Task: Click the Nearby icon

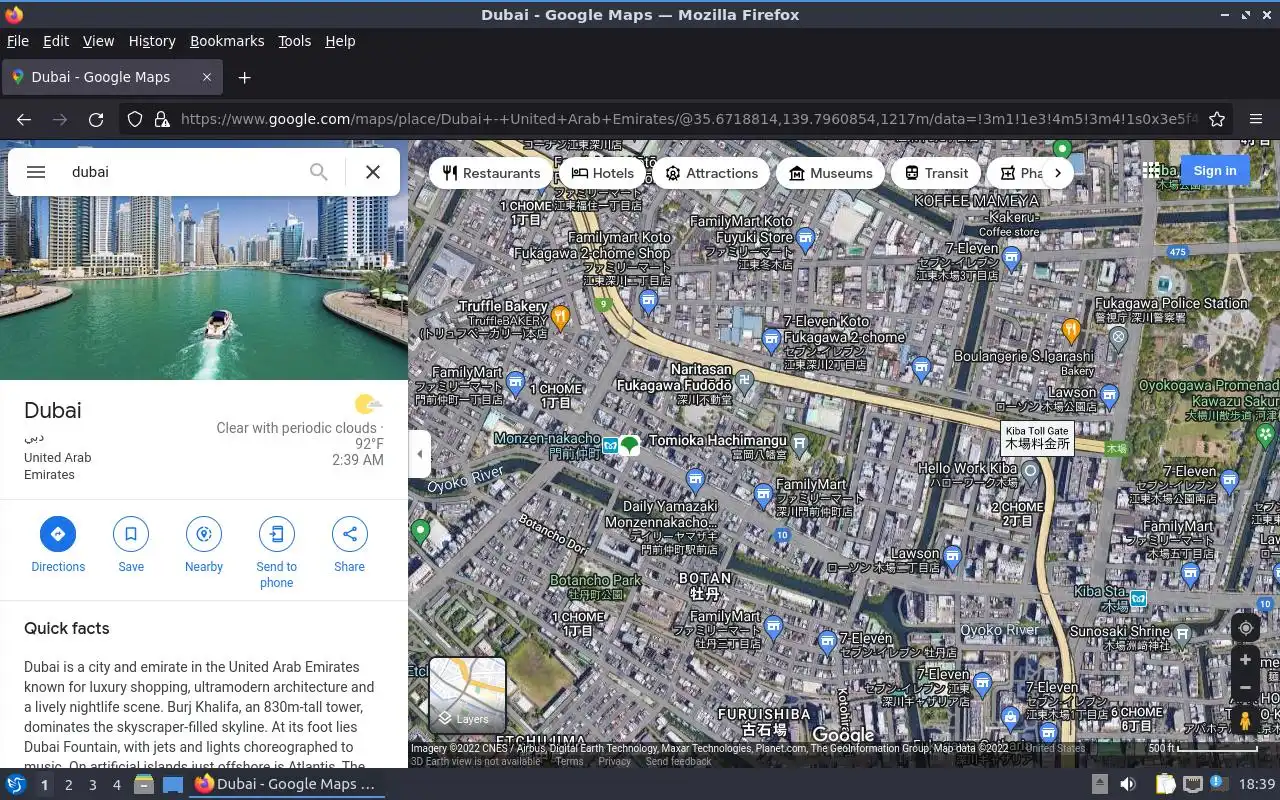Action: tap(204, 534)
